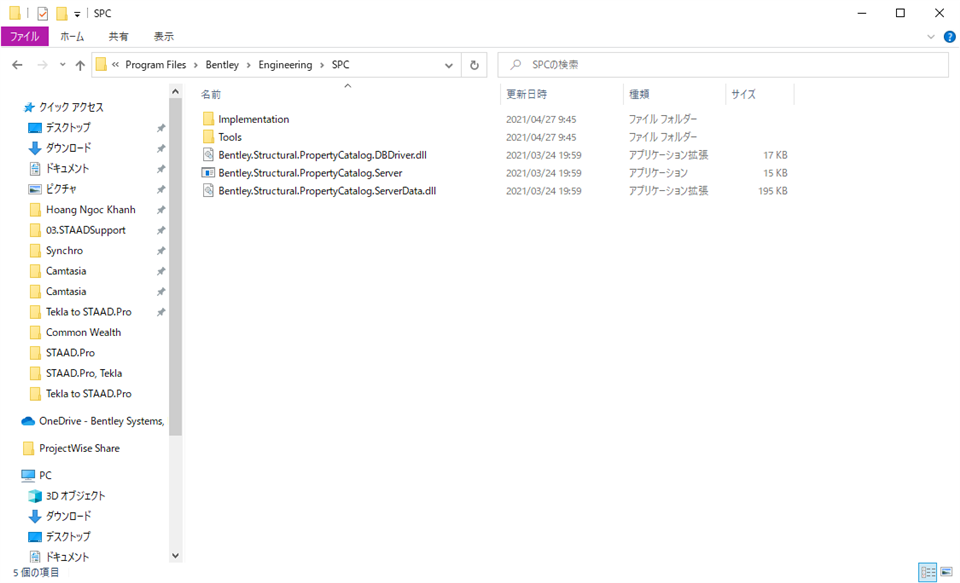Open pinned デスクトップ under Quick Access

68,127
